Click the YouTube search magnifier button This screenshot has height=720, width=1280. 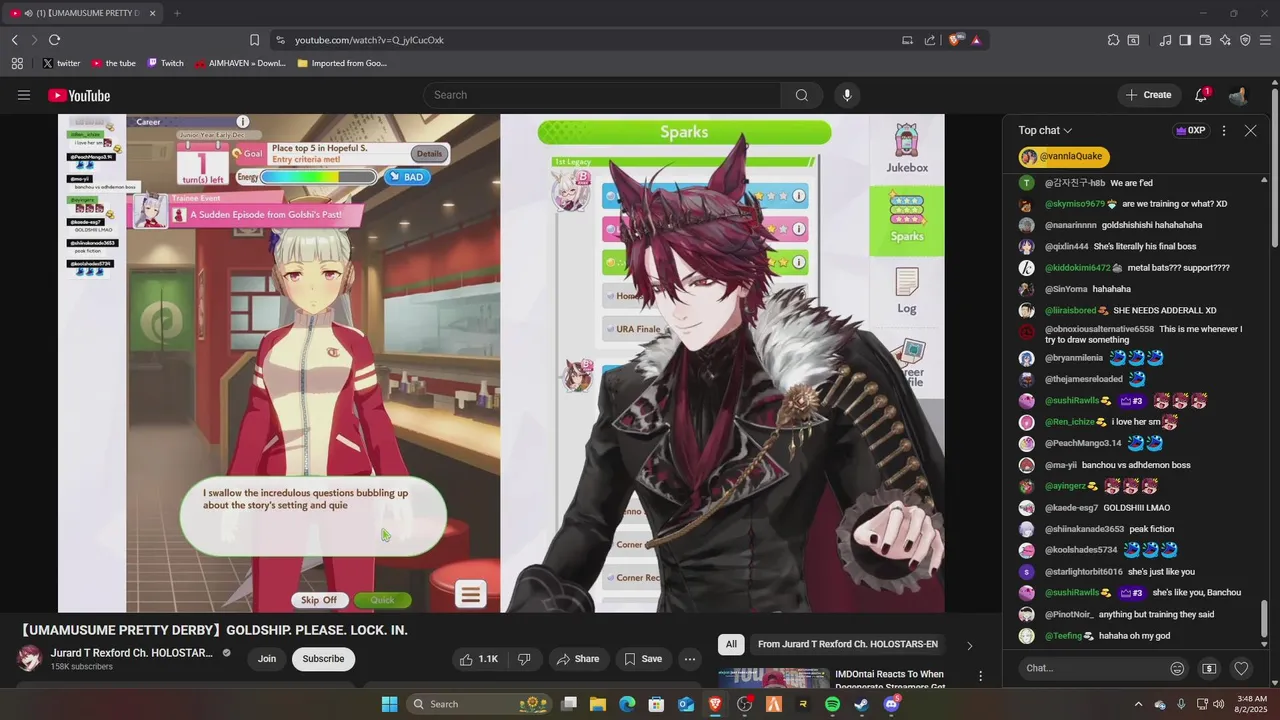(802, 95)
